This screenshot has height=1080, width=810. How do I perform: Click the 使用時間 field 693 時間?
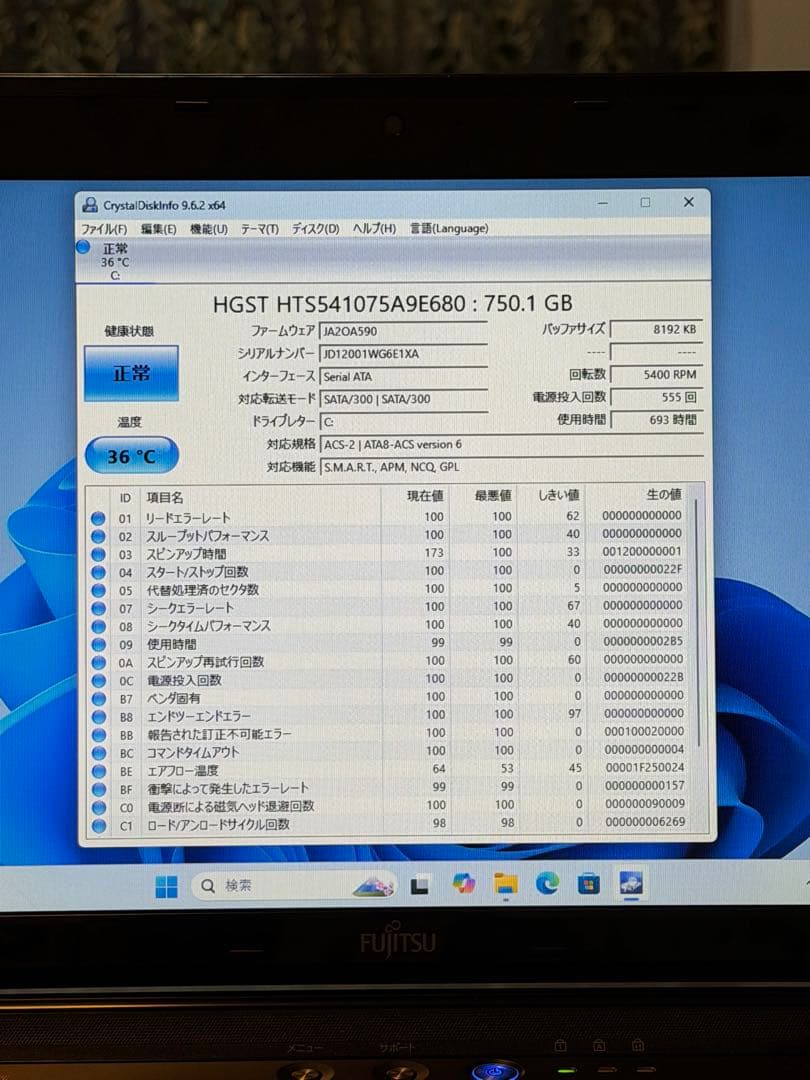[x=656, y=419]
